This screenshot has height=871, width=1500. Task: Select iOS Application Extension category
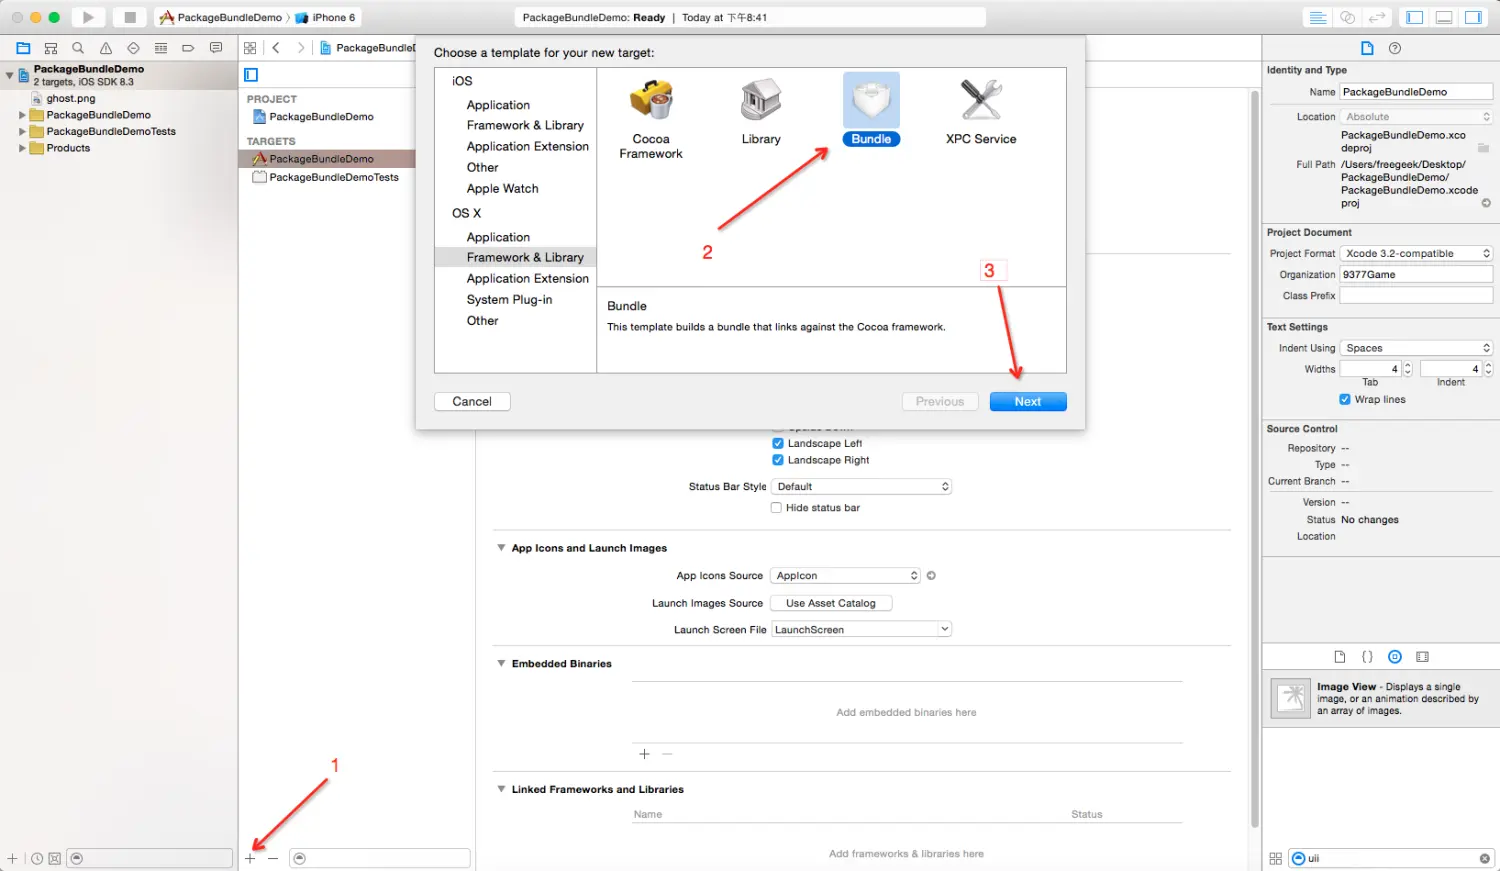[527, 146]
